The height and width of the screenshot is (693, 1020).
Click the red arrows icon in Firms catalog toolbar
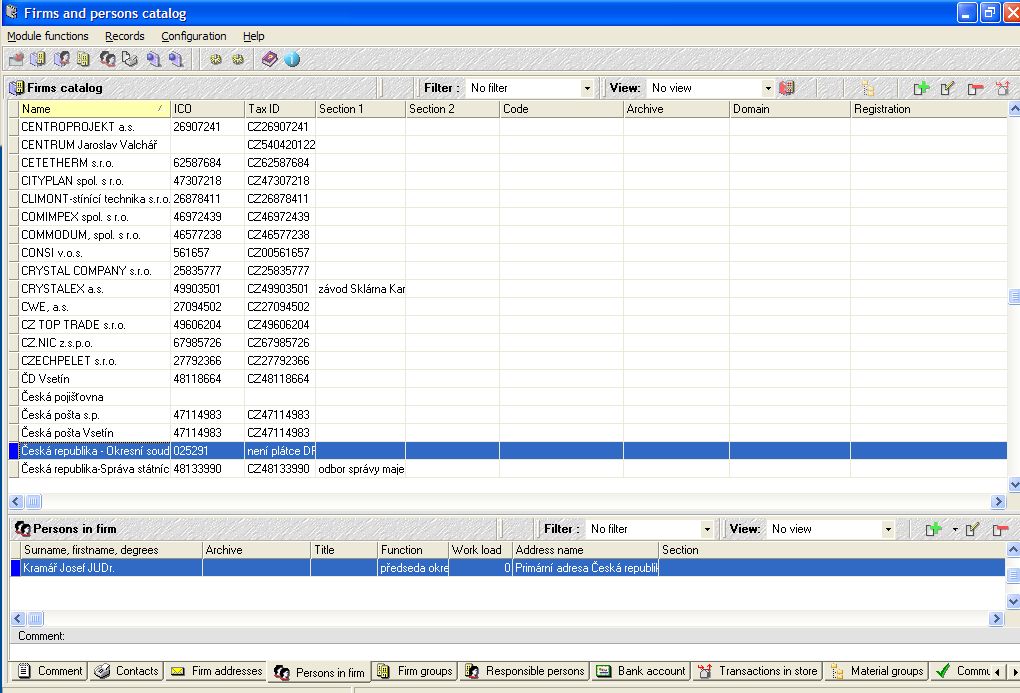coord(1002,88)
